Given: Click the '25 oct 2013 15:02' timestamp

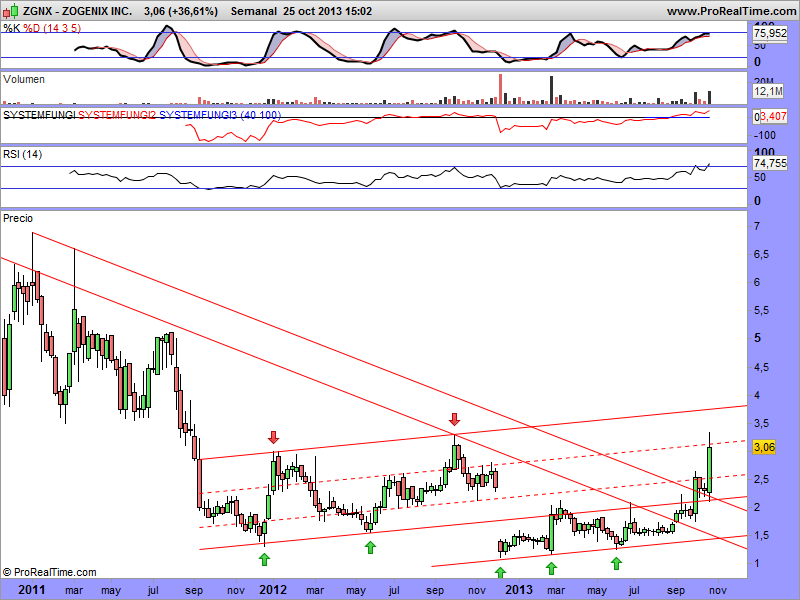Looking at the screenshot, I should (x=328, y=11).
